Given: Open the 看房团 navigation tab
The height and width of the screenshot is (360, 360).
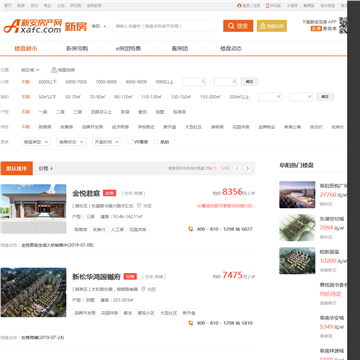Looking at the screenshot, I should click(180, 48).
